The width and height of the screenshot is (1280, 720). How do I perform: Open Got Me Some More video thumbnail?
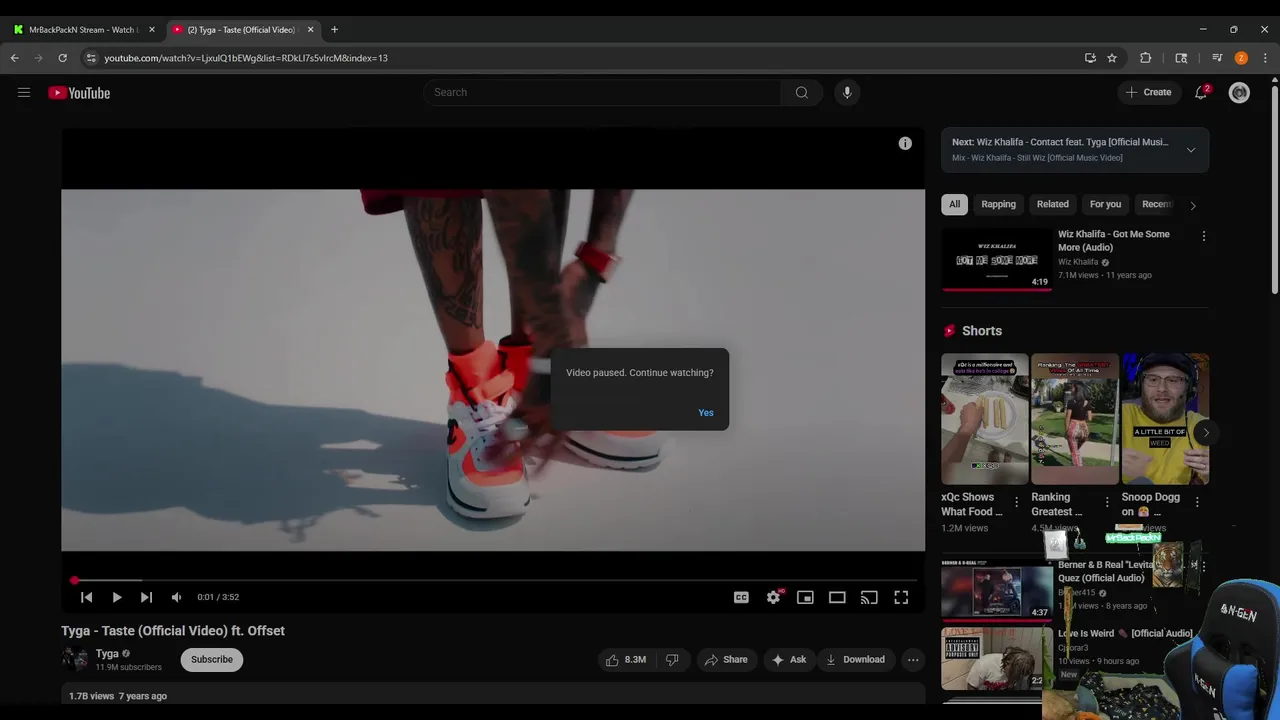(997, 260)
